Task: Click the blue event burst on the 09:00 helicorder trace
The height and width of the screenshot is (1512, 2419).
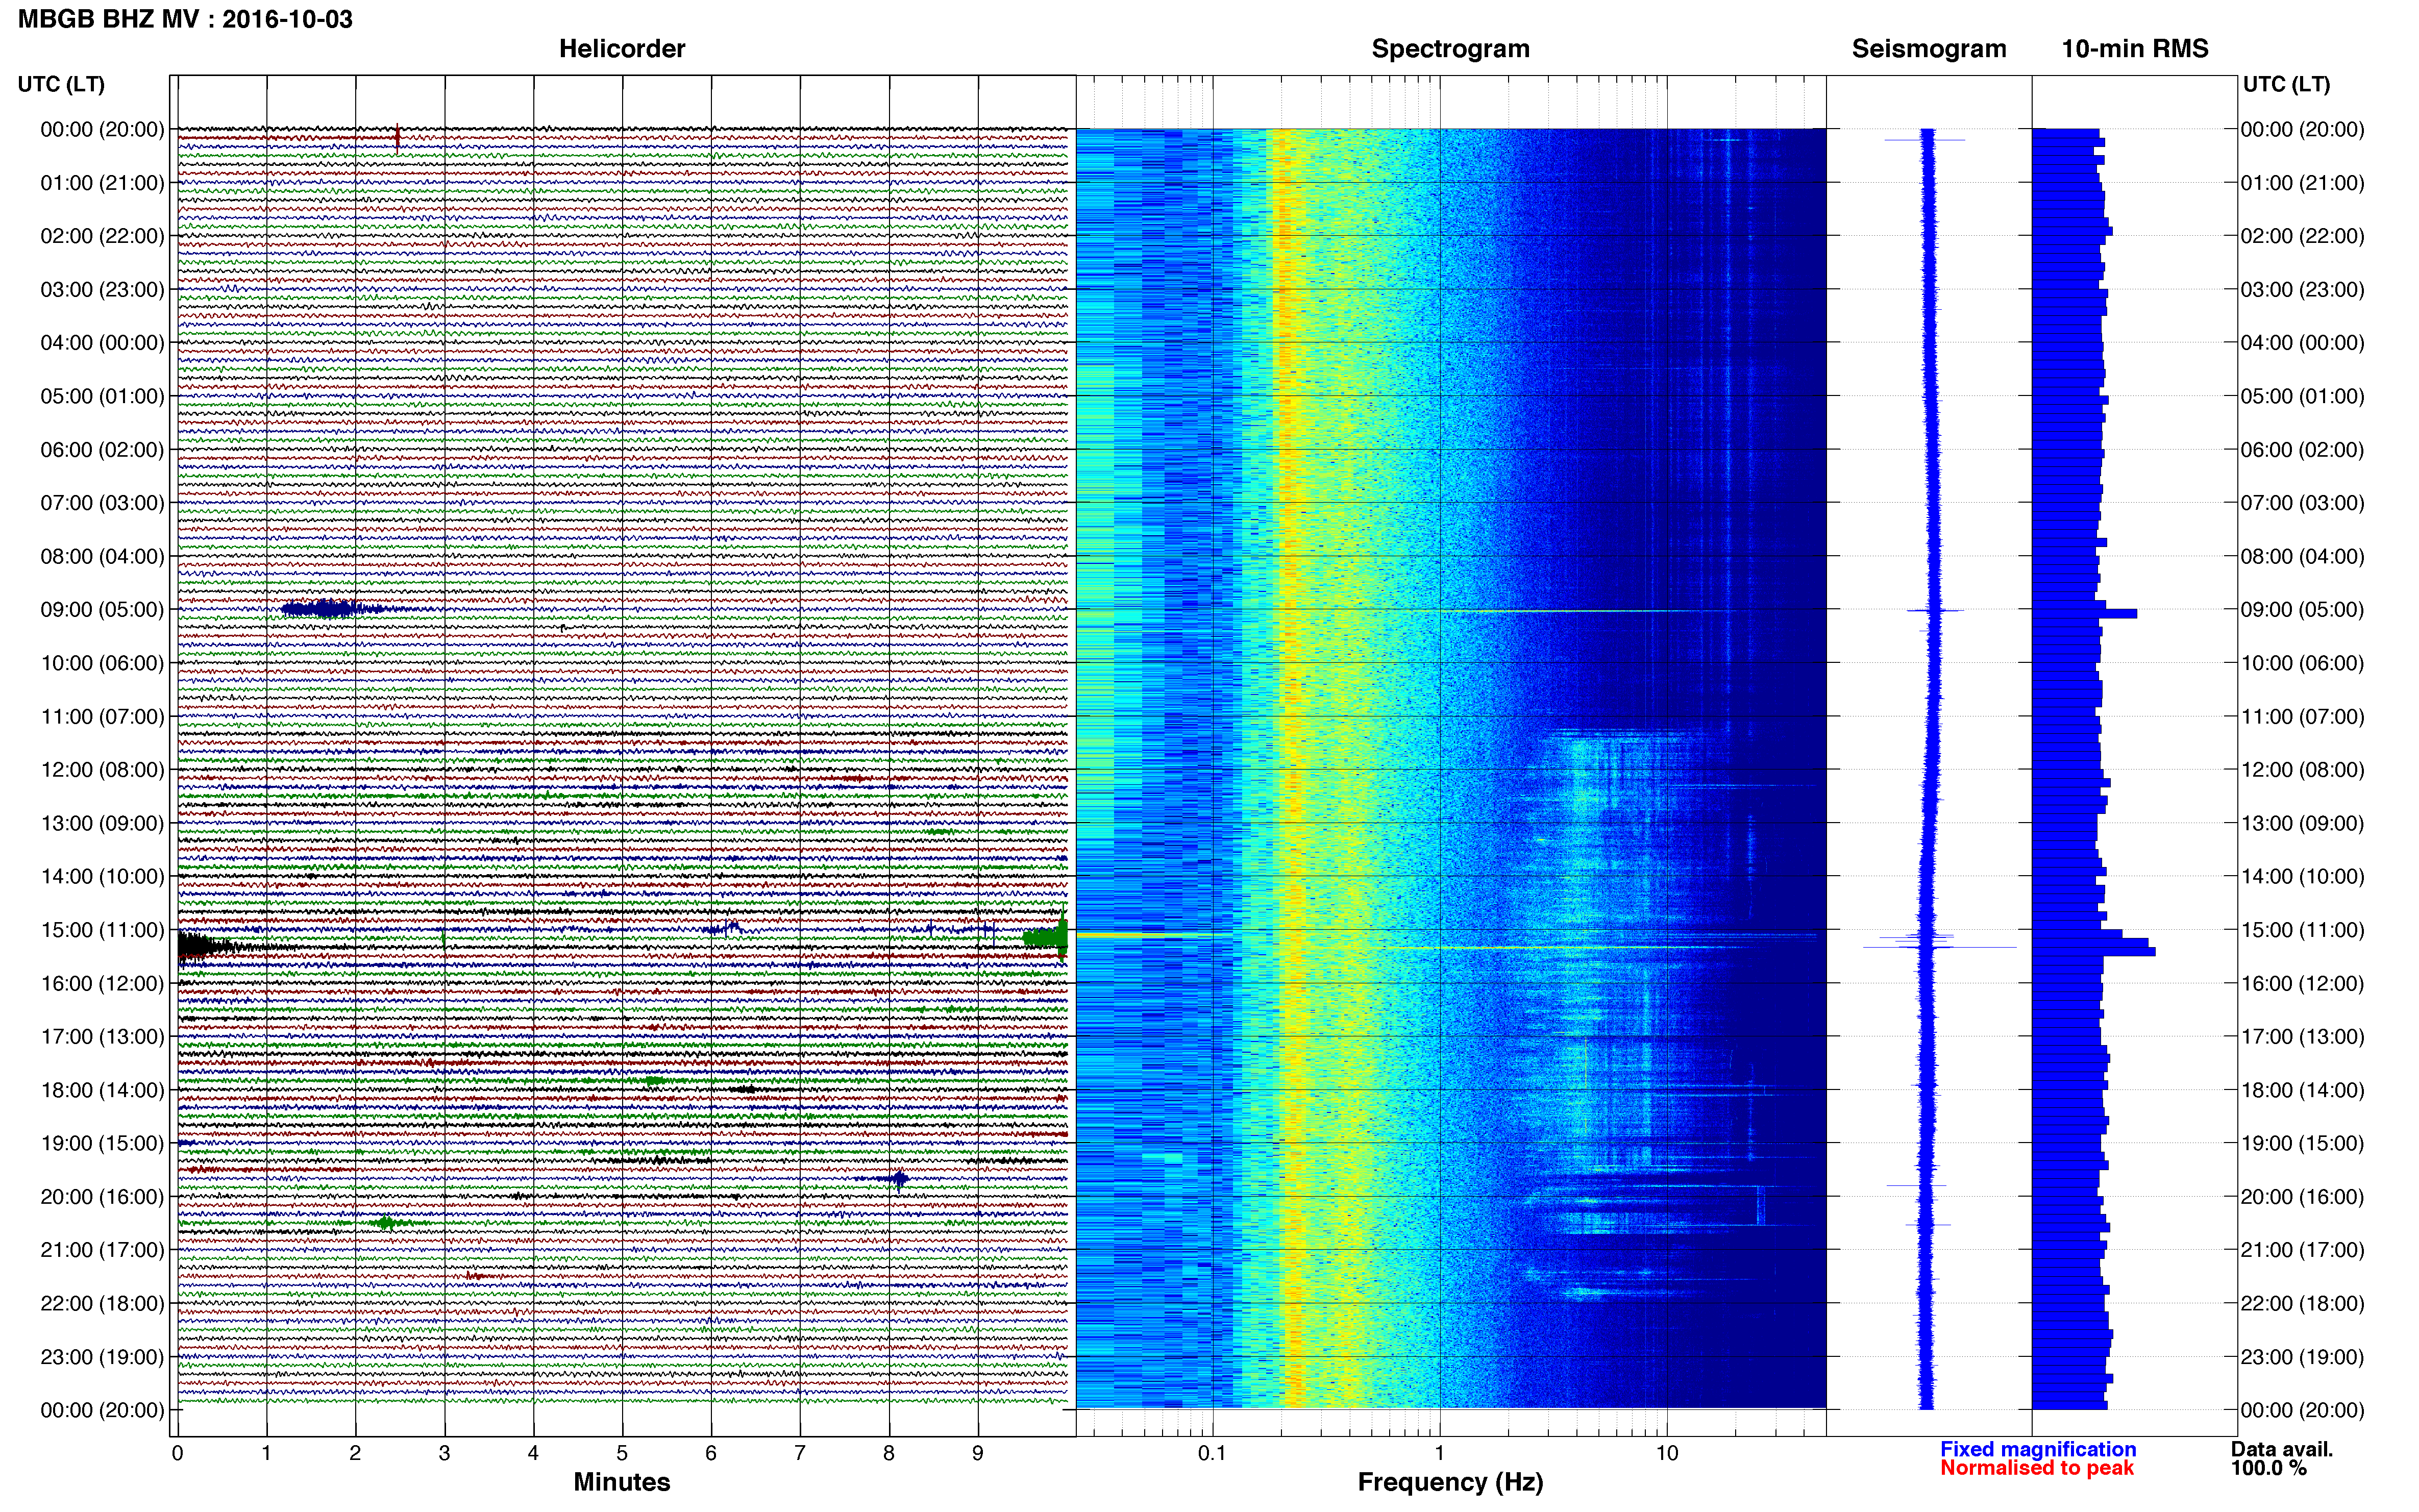Action: point(333,609)
